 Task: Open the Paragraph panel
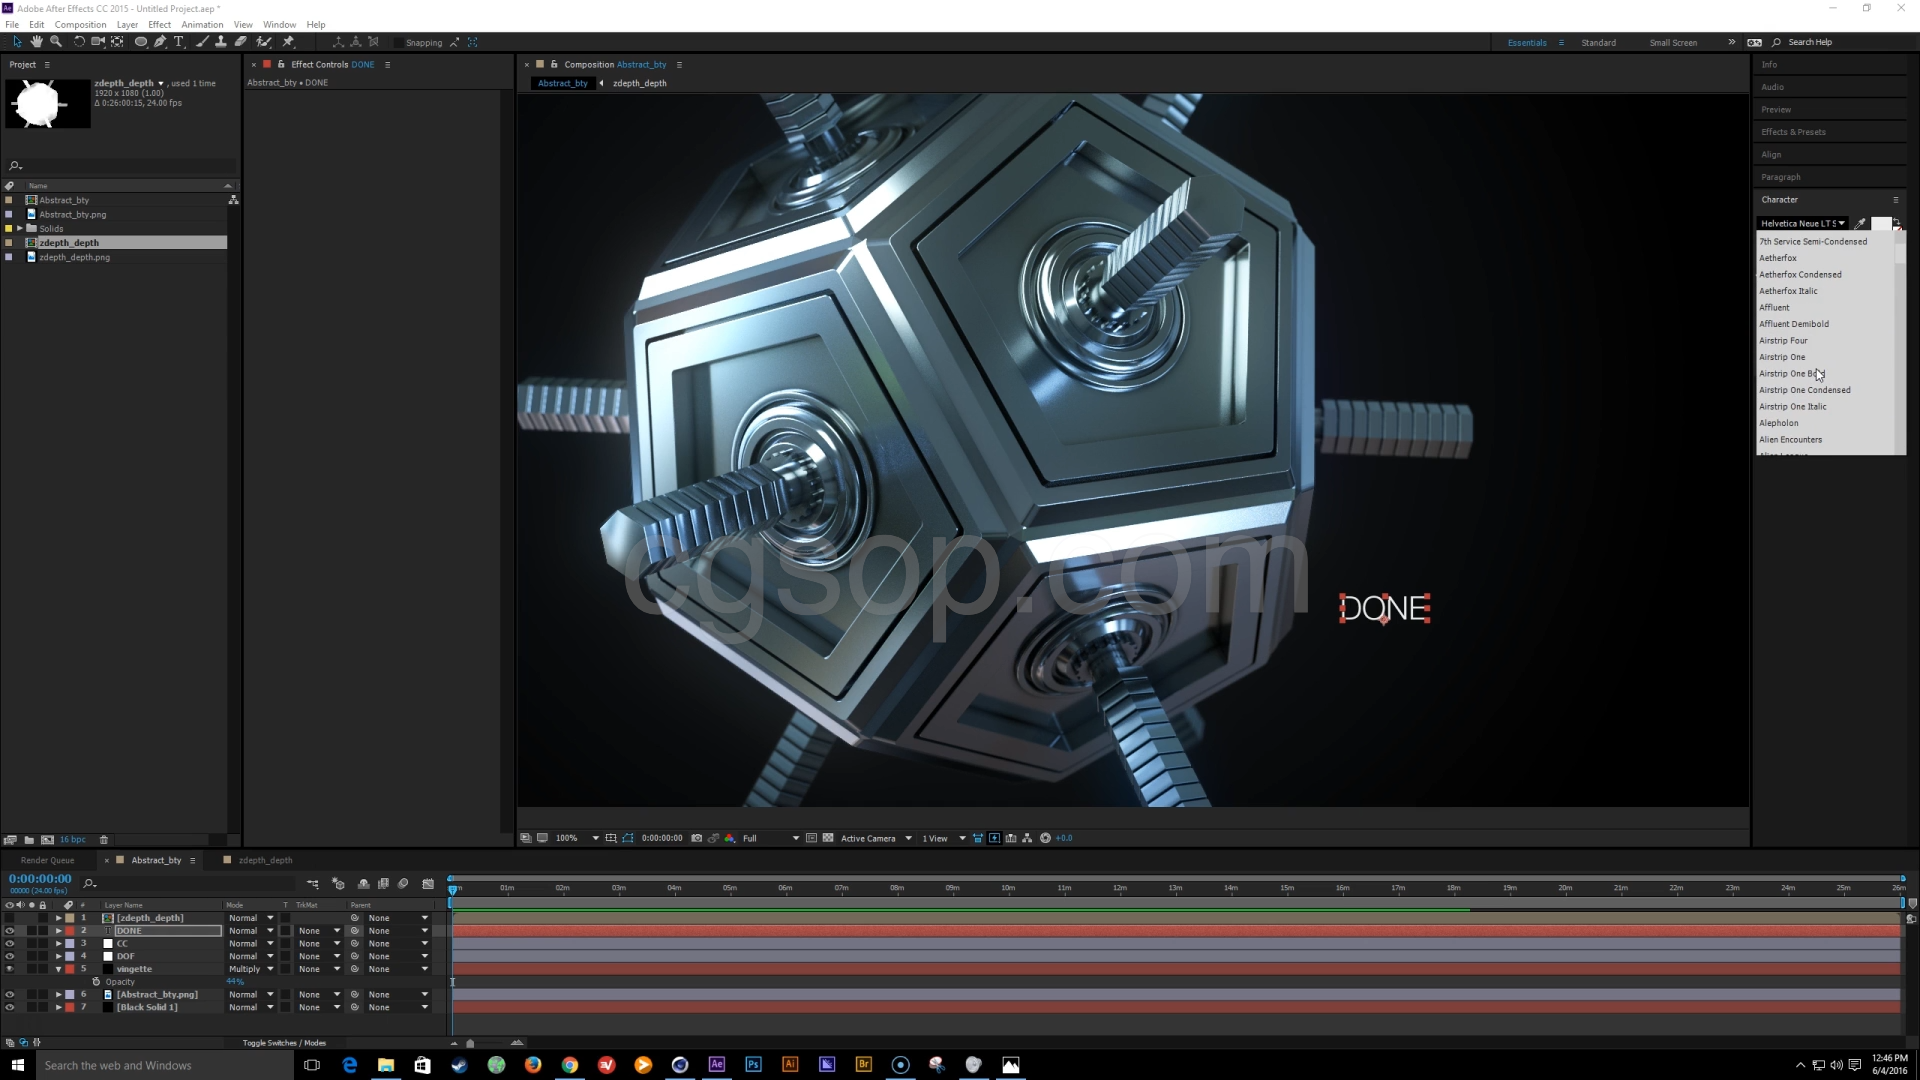coord(1780,177)
